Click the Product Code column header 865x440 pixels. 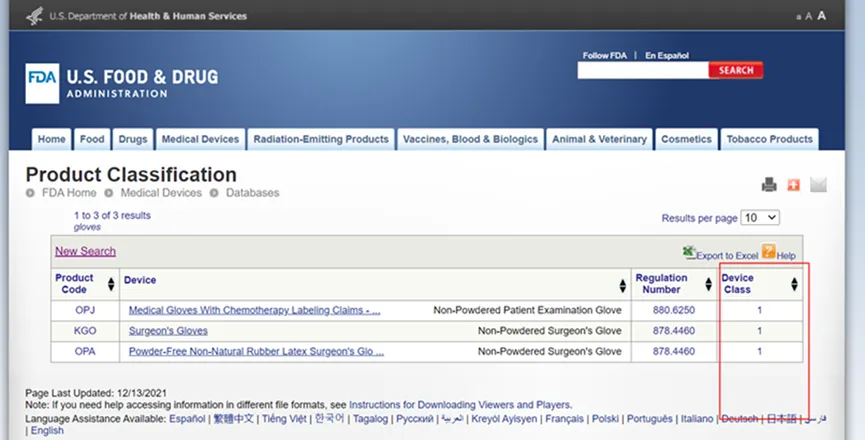pyautogui.click(x=74, y=284)
